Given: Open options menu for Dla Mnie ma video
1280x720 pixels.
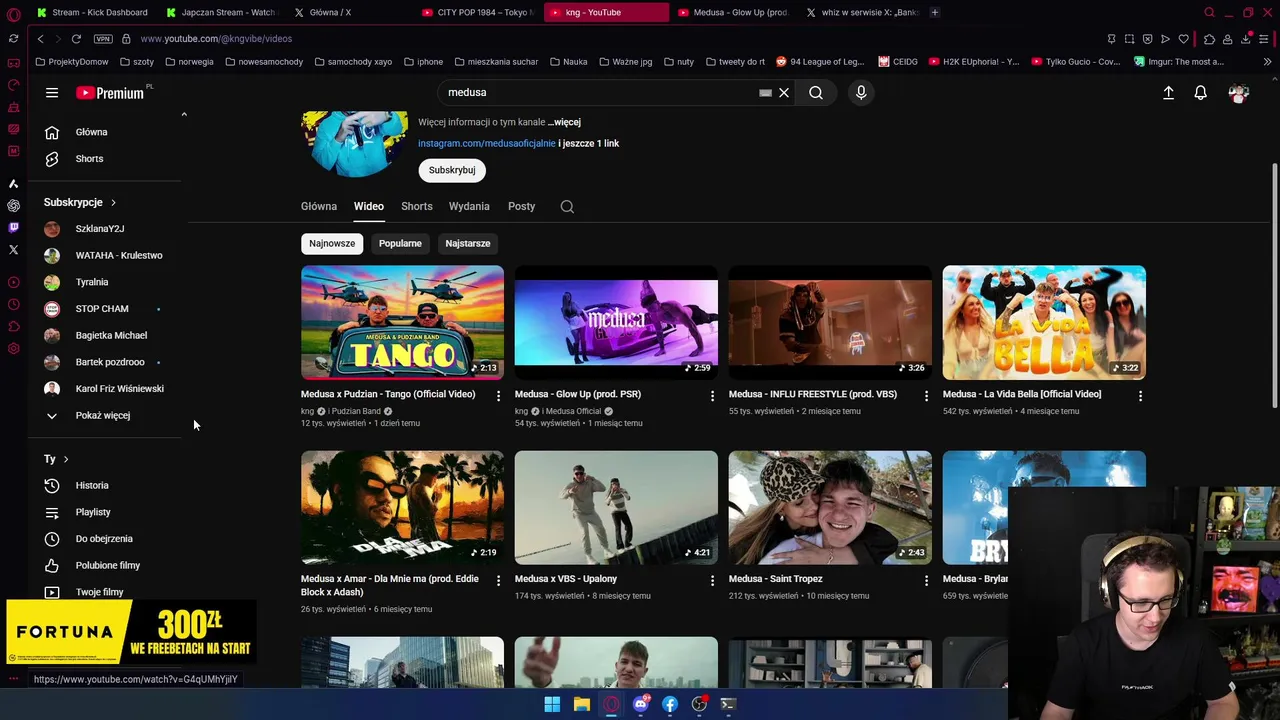Looking at the screenshot, I should point(498,581).
